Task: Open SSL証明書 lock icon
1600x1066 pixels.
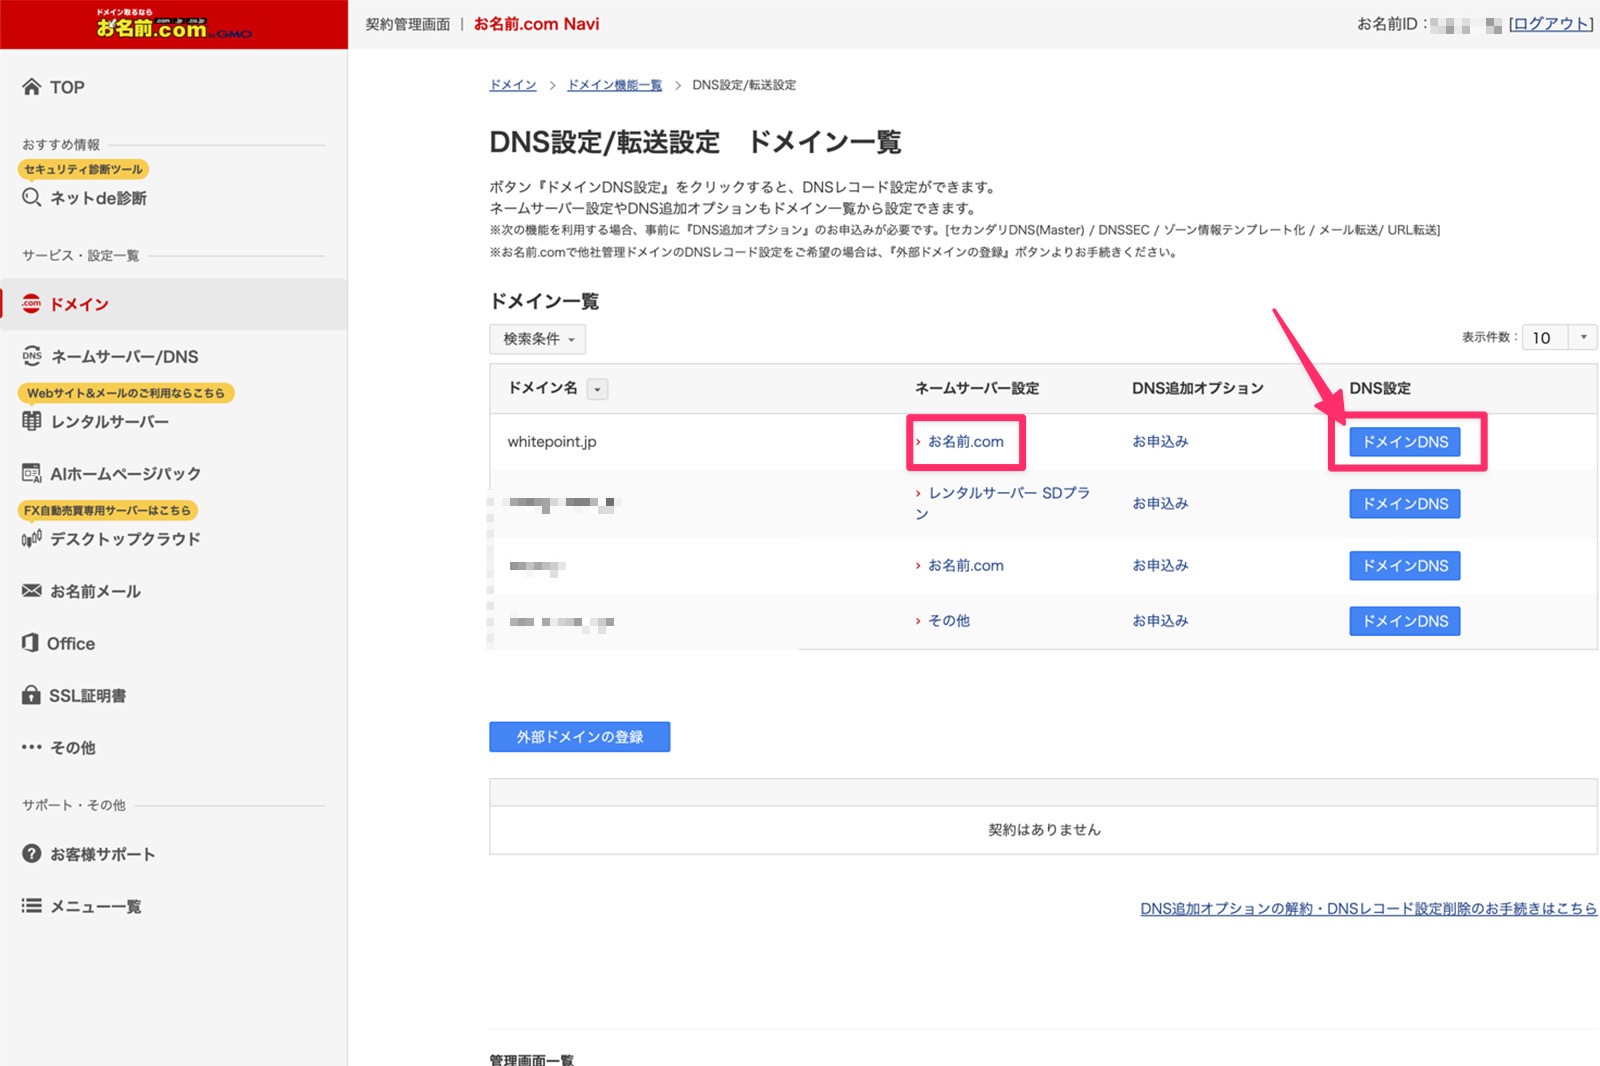Action: (31, 695)
